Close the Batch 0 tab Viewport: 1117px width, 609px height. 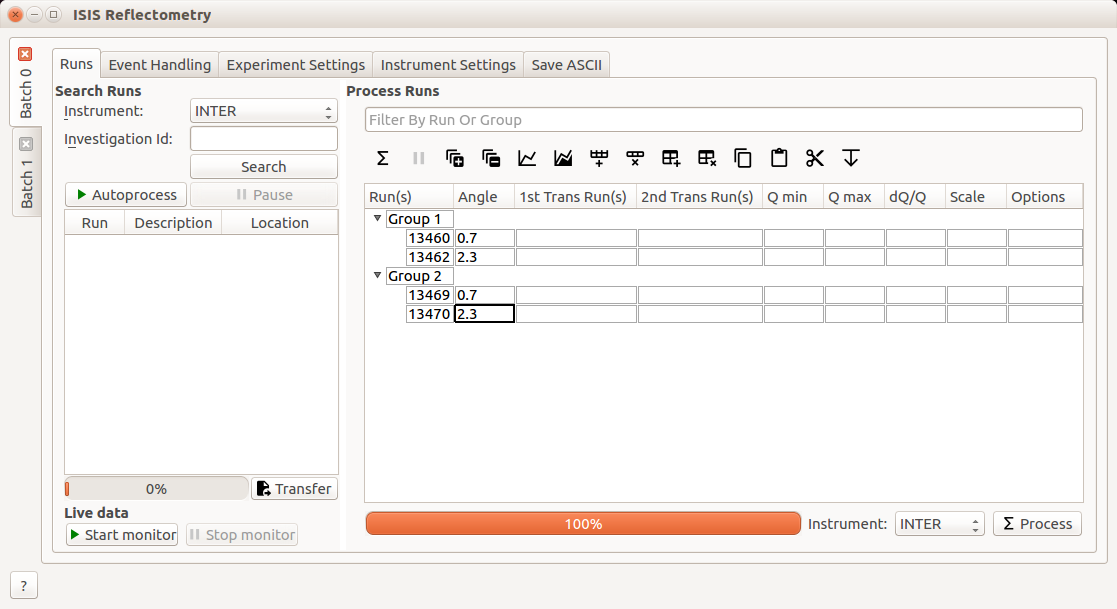[26, 54]
